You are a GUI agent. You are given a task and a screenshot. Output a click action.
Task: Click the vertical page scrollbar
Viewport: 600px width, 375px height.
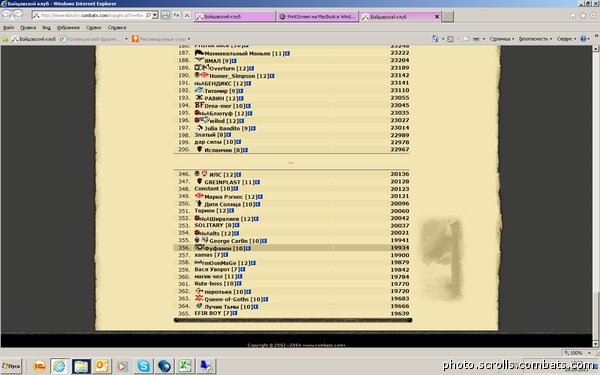(595, 196)
